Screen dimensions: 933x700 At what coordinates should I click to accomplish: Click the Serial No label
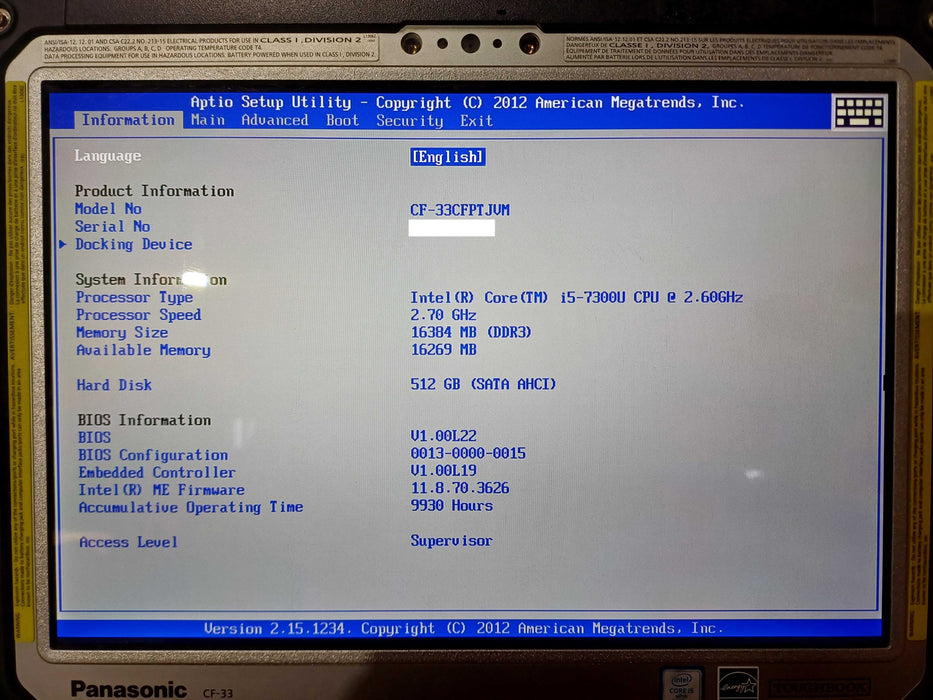tap(112, 227)
